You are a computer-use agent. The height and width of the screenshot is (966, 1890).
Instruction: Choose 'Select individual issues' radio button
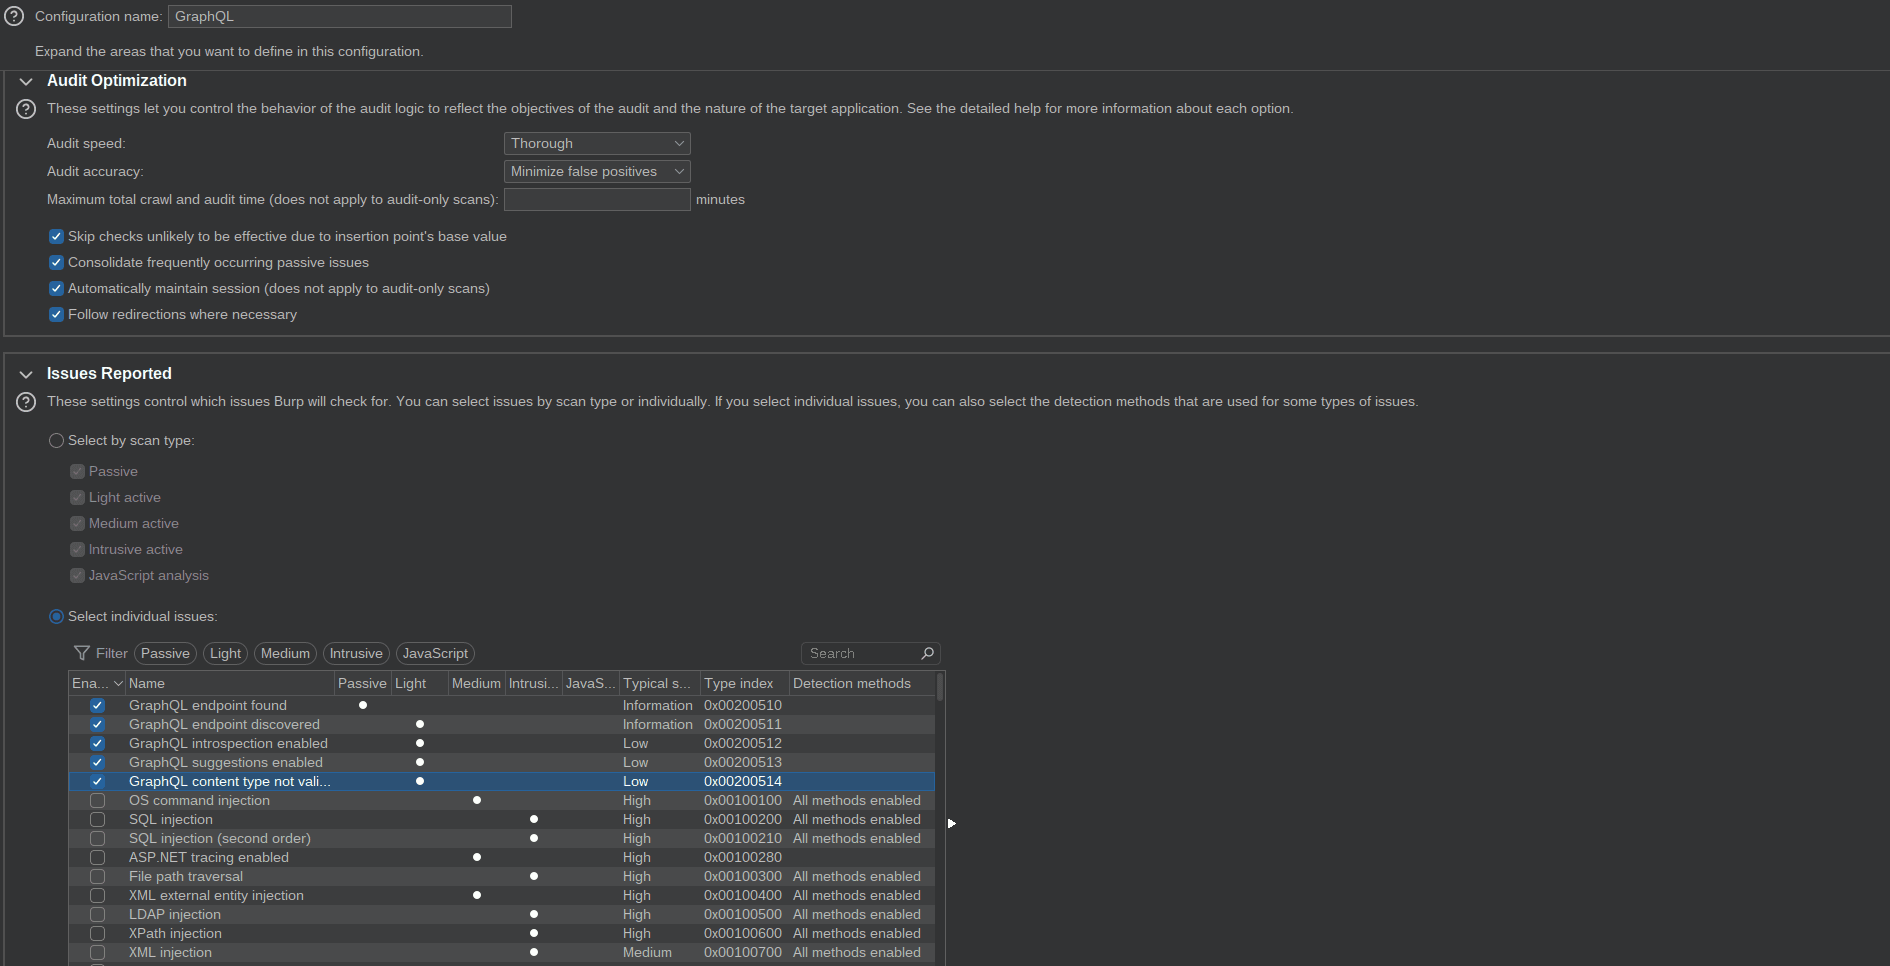click(x=56, y=617)
